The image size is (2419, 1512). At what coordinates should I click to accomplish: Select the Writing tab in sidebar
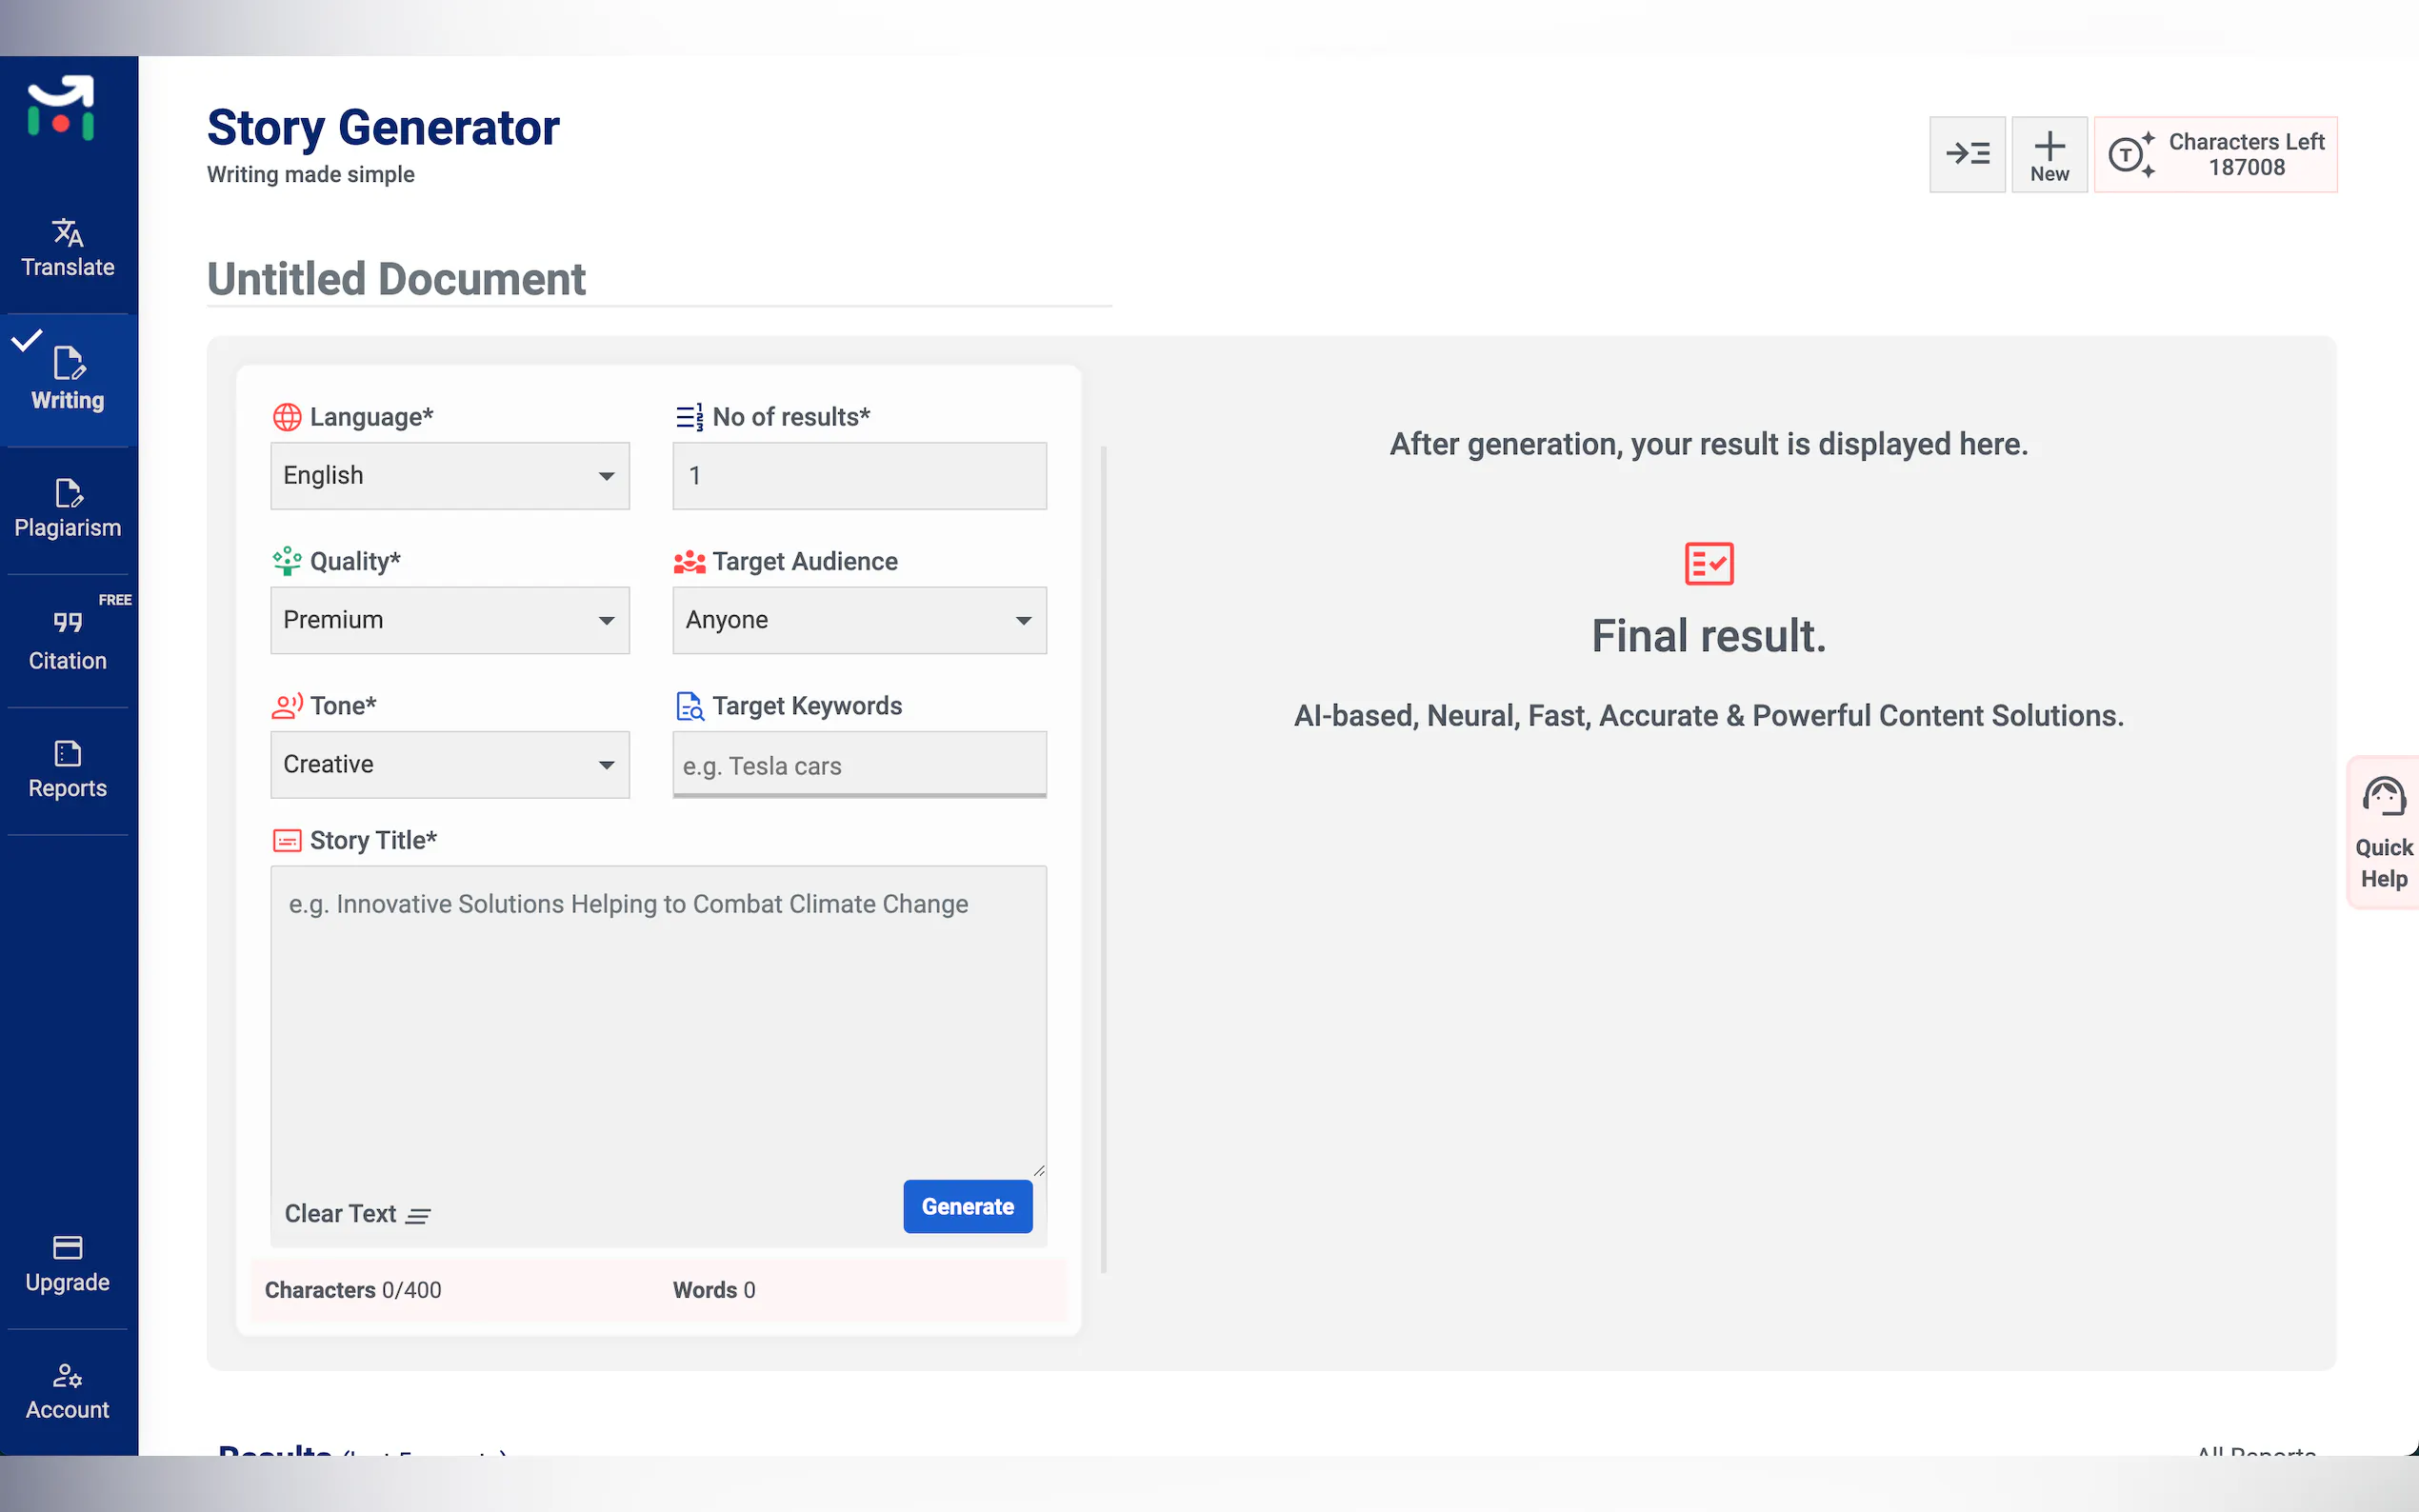click(x=68, y=380)
